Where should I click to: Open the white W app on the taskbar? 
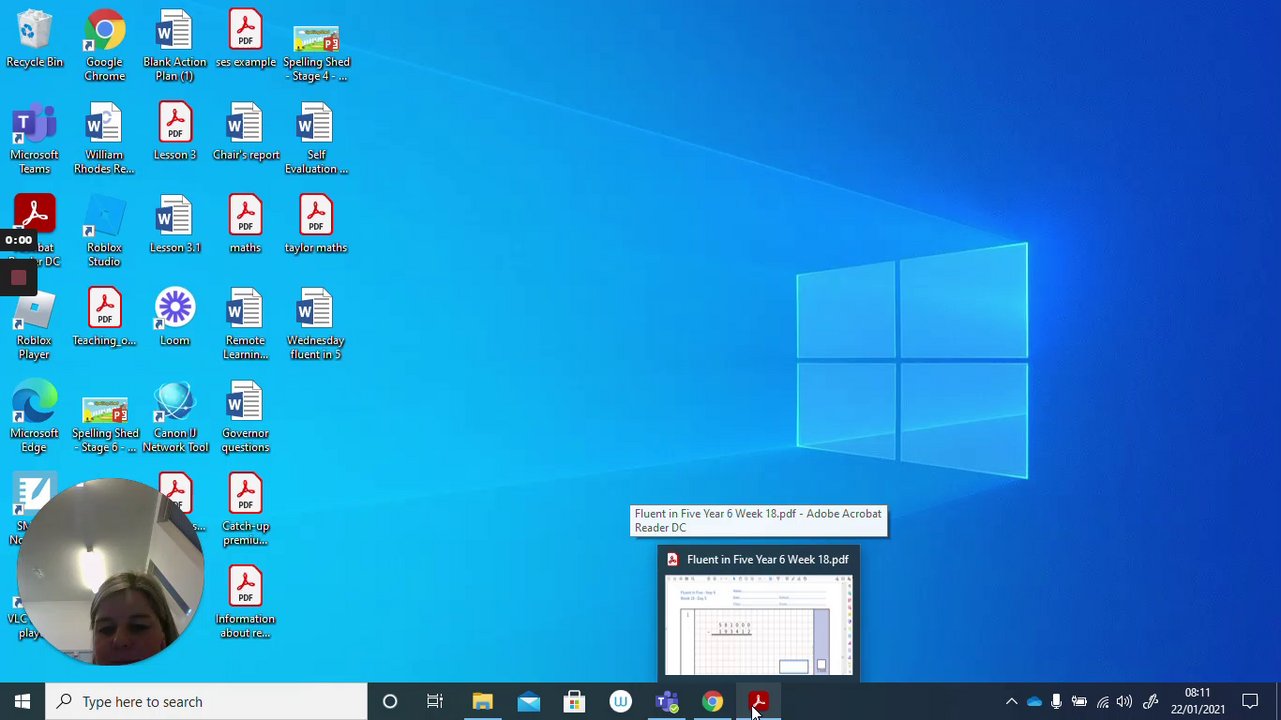620,702
